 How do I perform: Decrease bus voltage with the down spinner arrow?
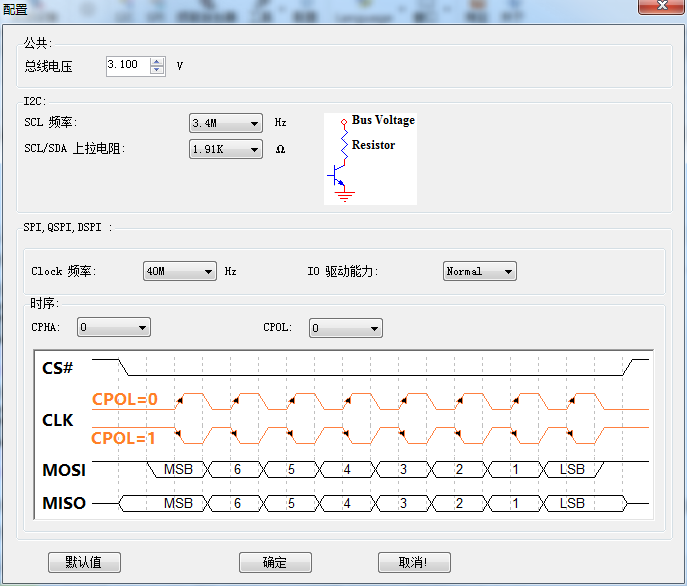[x=157, y=70]
